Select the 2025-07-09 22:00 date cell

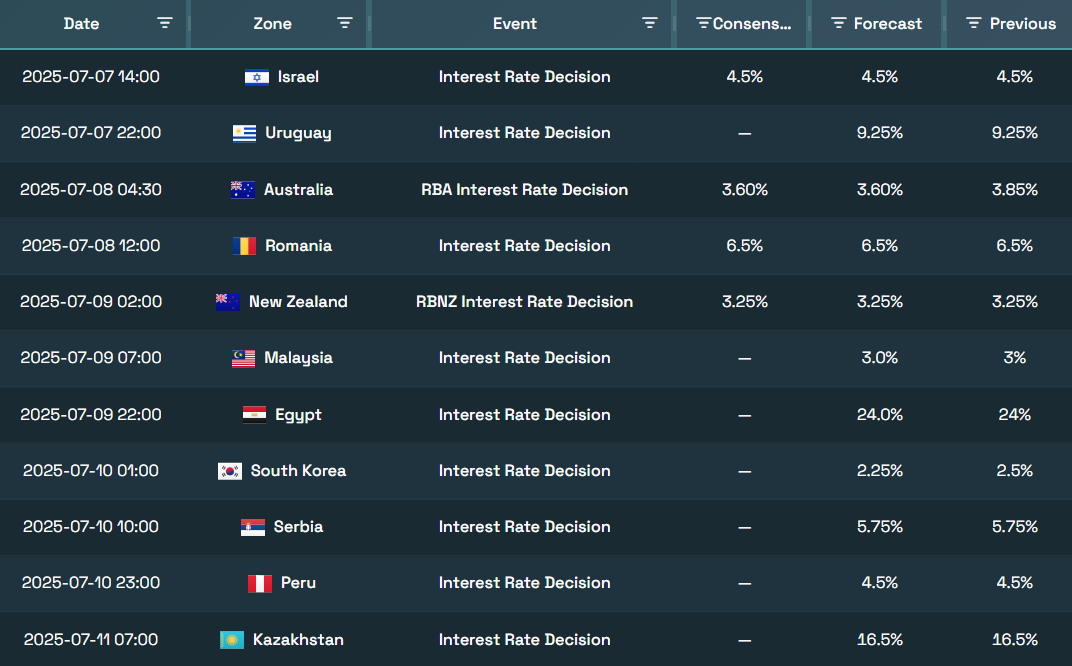(91, 414)
